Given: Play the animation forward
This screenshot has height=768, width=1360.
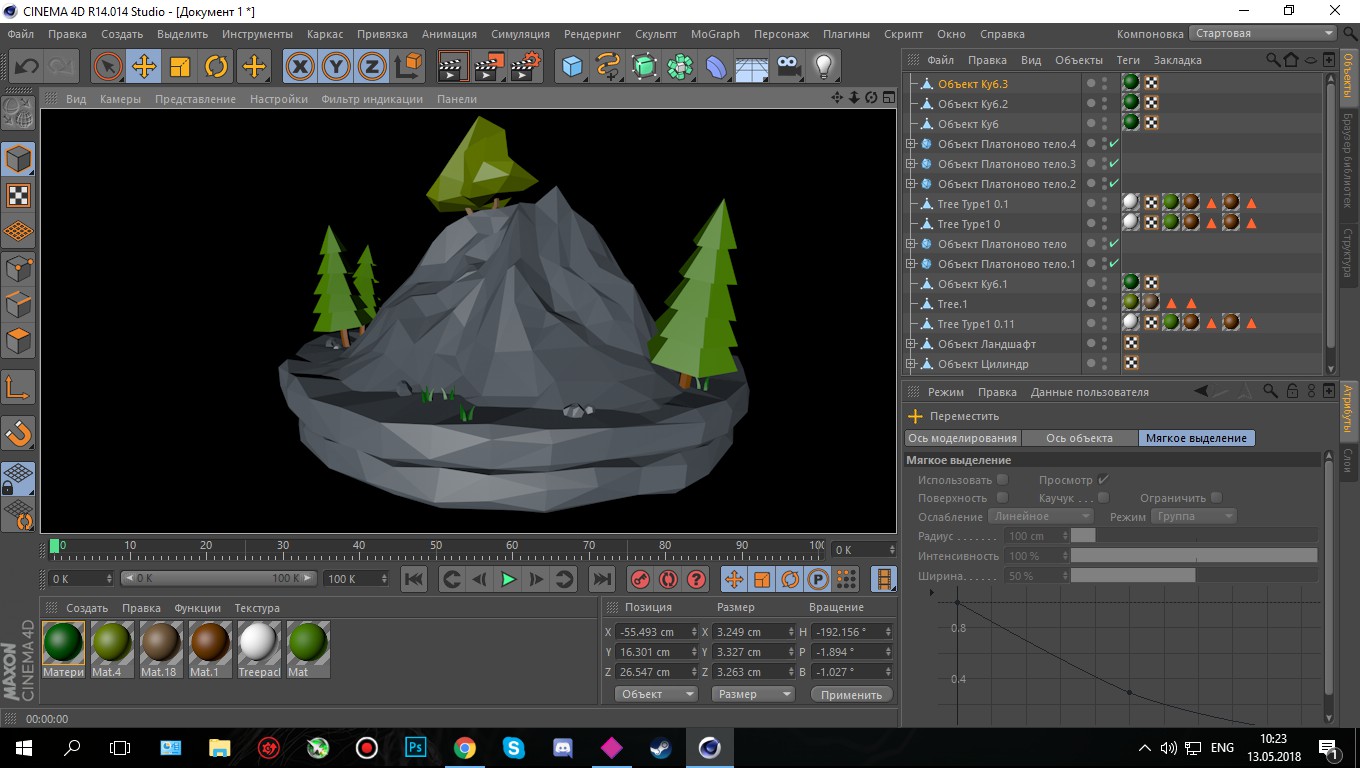Looking at the screenshot, I should tap(508, 579).
